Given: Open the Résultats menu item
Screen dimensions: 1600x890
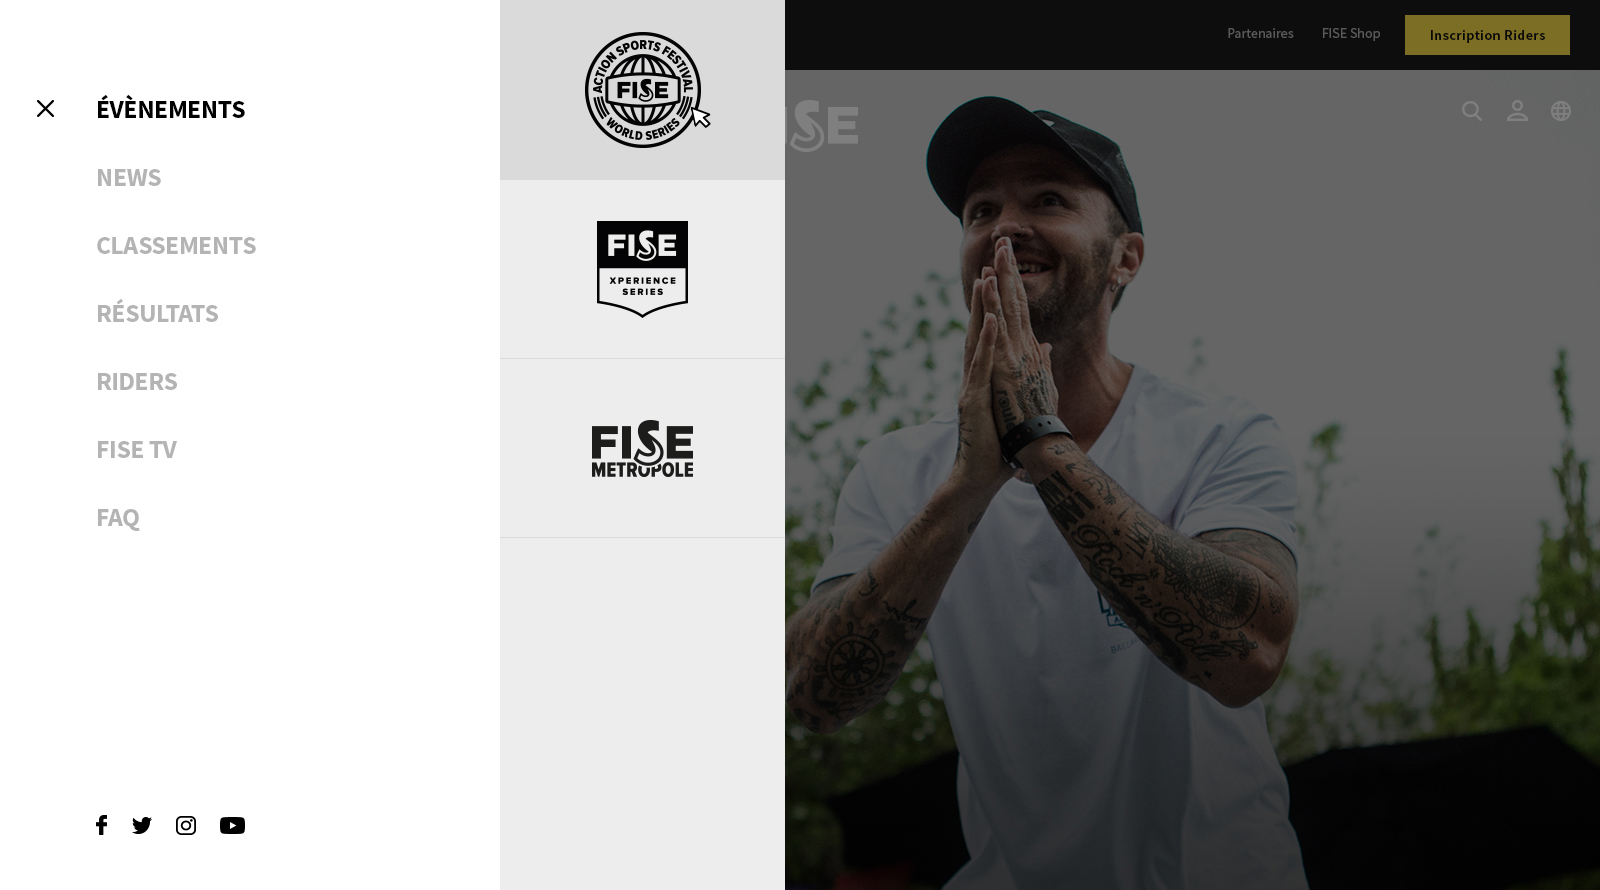Looking at the screenshot, I should point(157,313).
